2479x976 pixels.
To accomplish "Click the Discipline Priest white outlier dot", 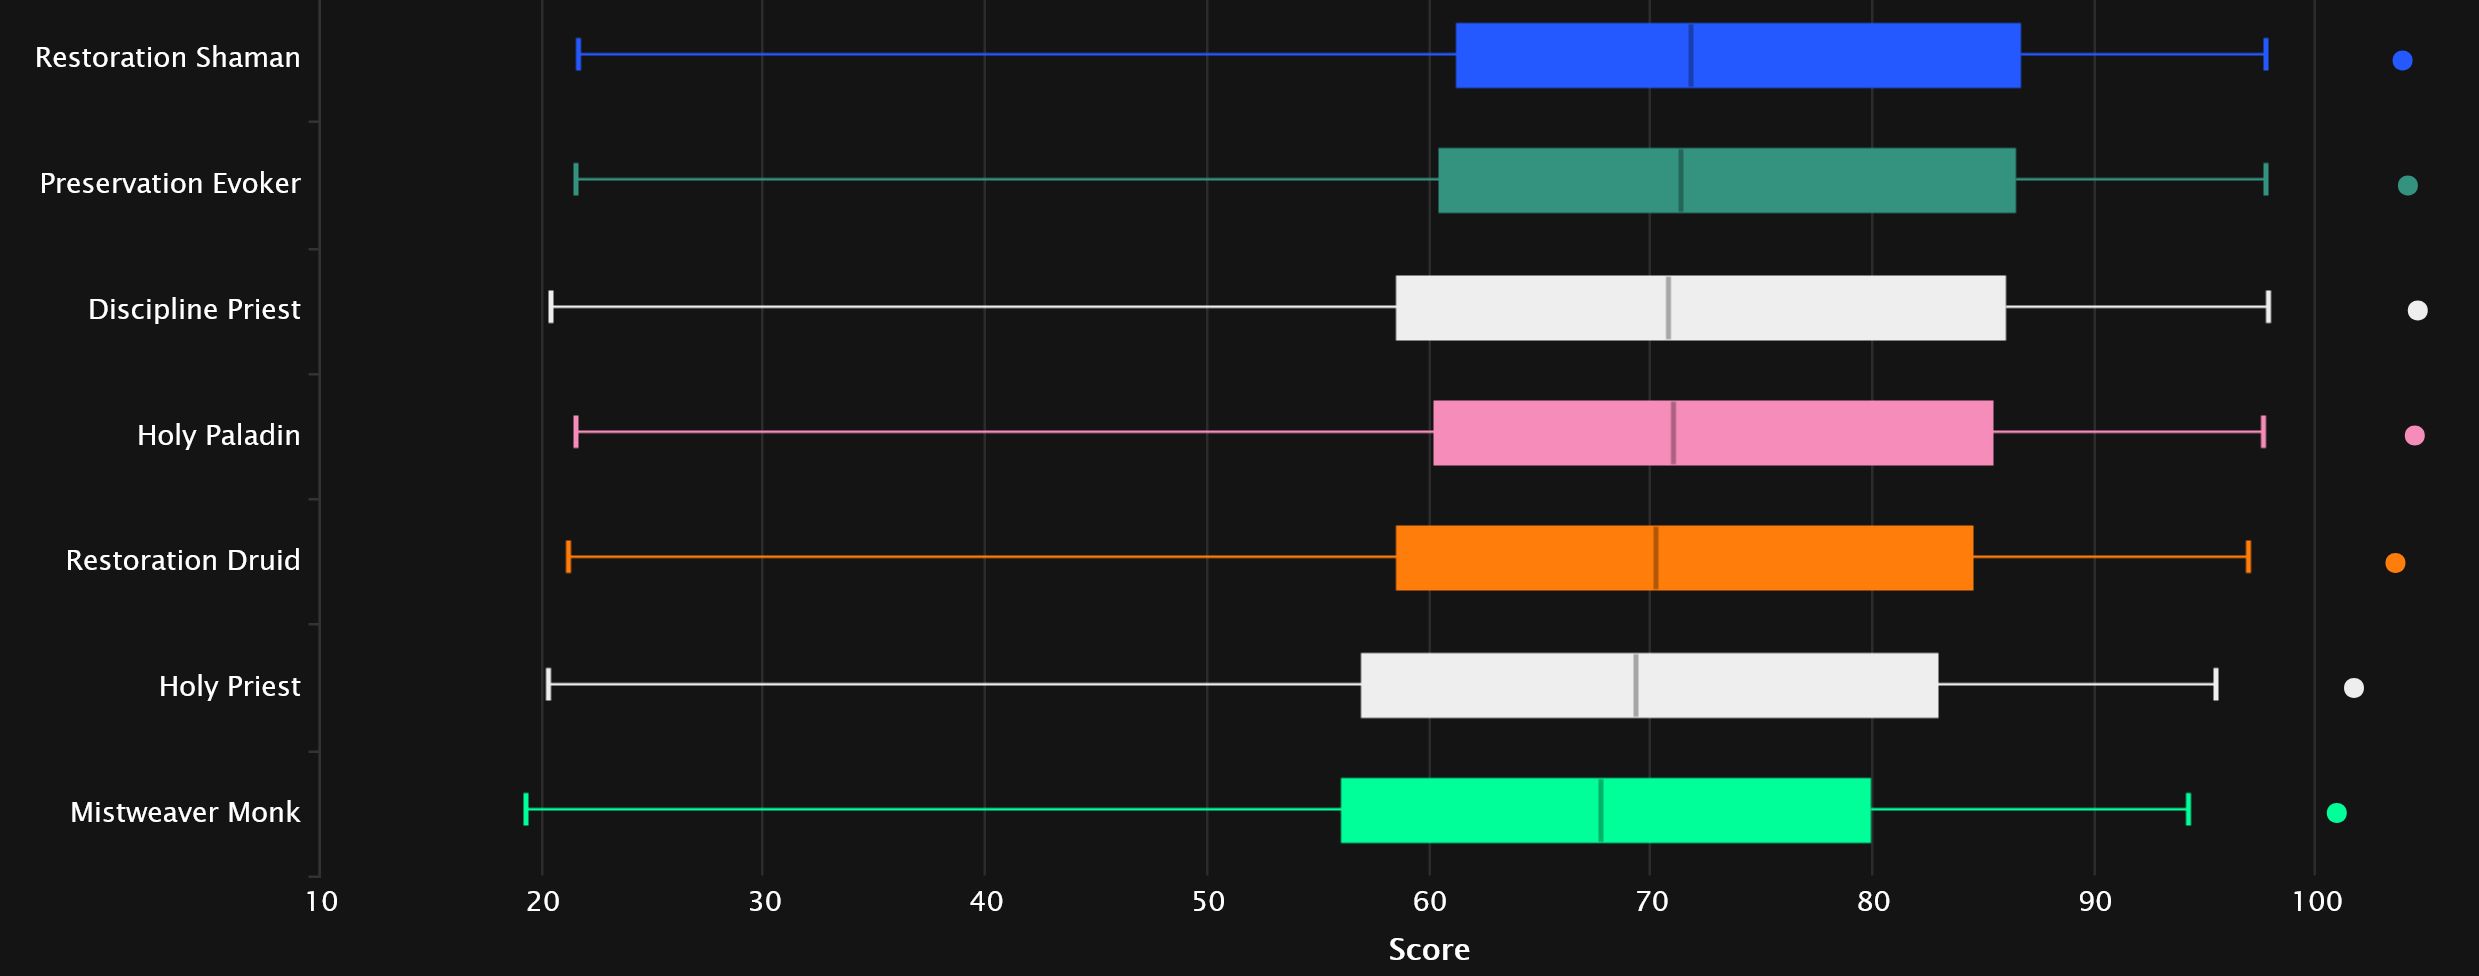I will click(2417, 310).
